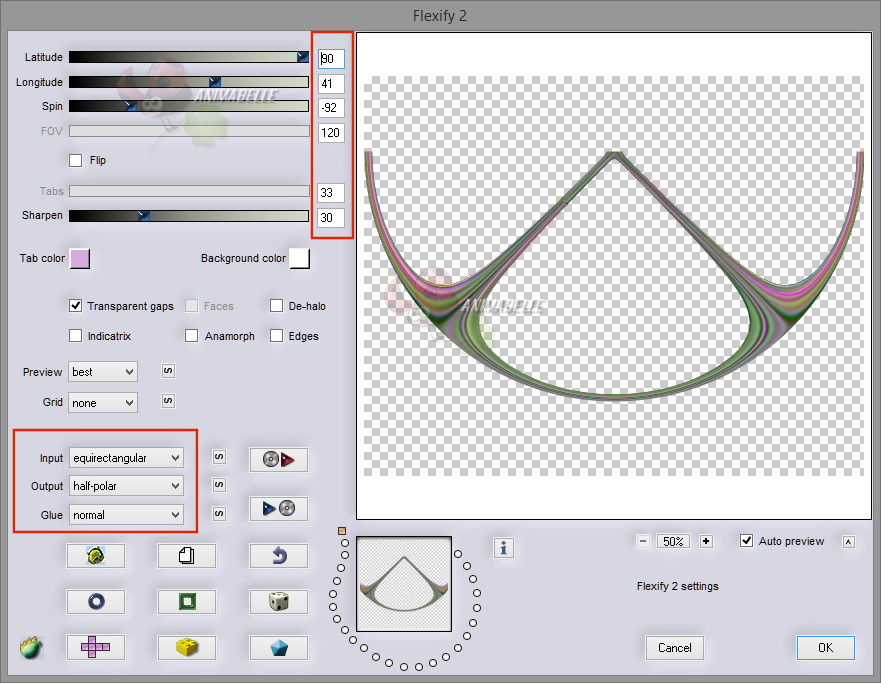Click the Spin slider track
The image size is (881, 683).
point(189,106)
